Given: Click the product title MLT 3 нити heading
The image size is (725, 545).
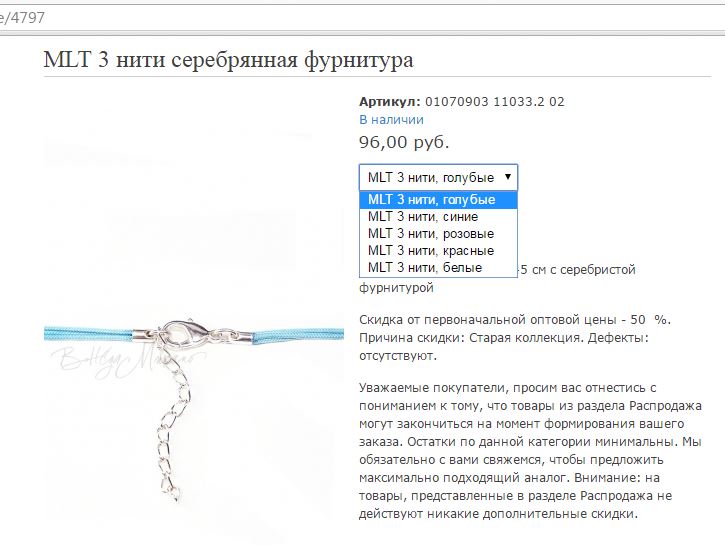Looking at the screenshot, I should pos(228,60).
